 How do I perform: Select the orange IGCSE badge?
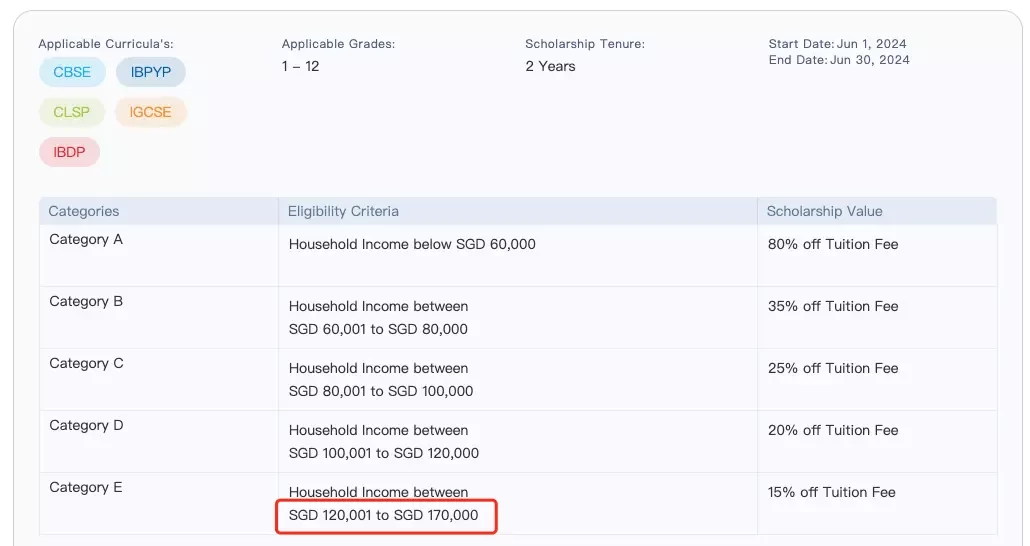tap(150, 112)
